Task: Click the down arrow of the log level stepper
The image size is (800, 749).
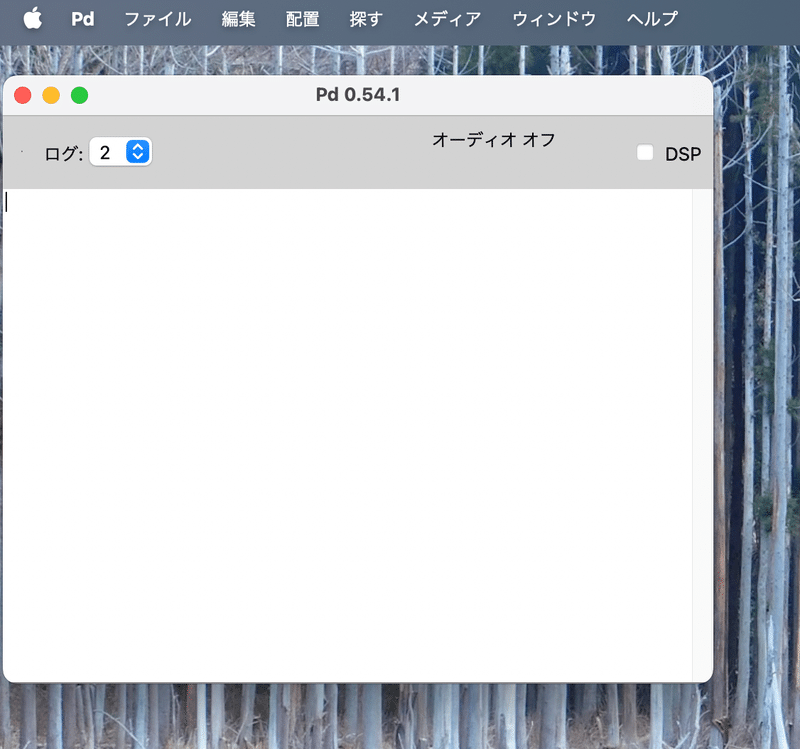Action: click(137, 157)
